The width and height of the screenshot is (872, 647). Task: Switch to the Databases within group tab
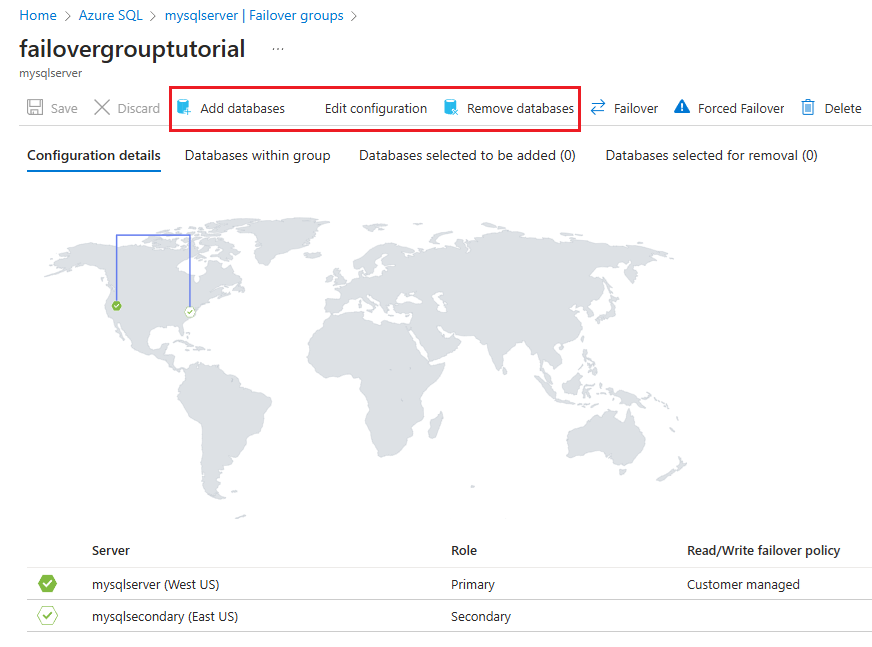(257, 156)
